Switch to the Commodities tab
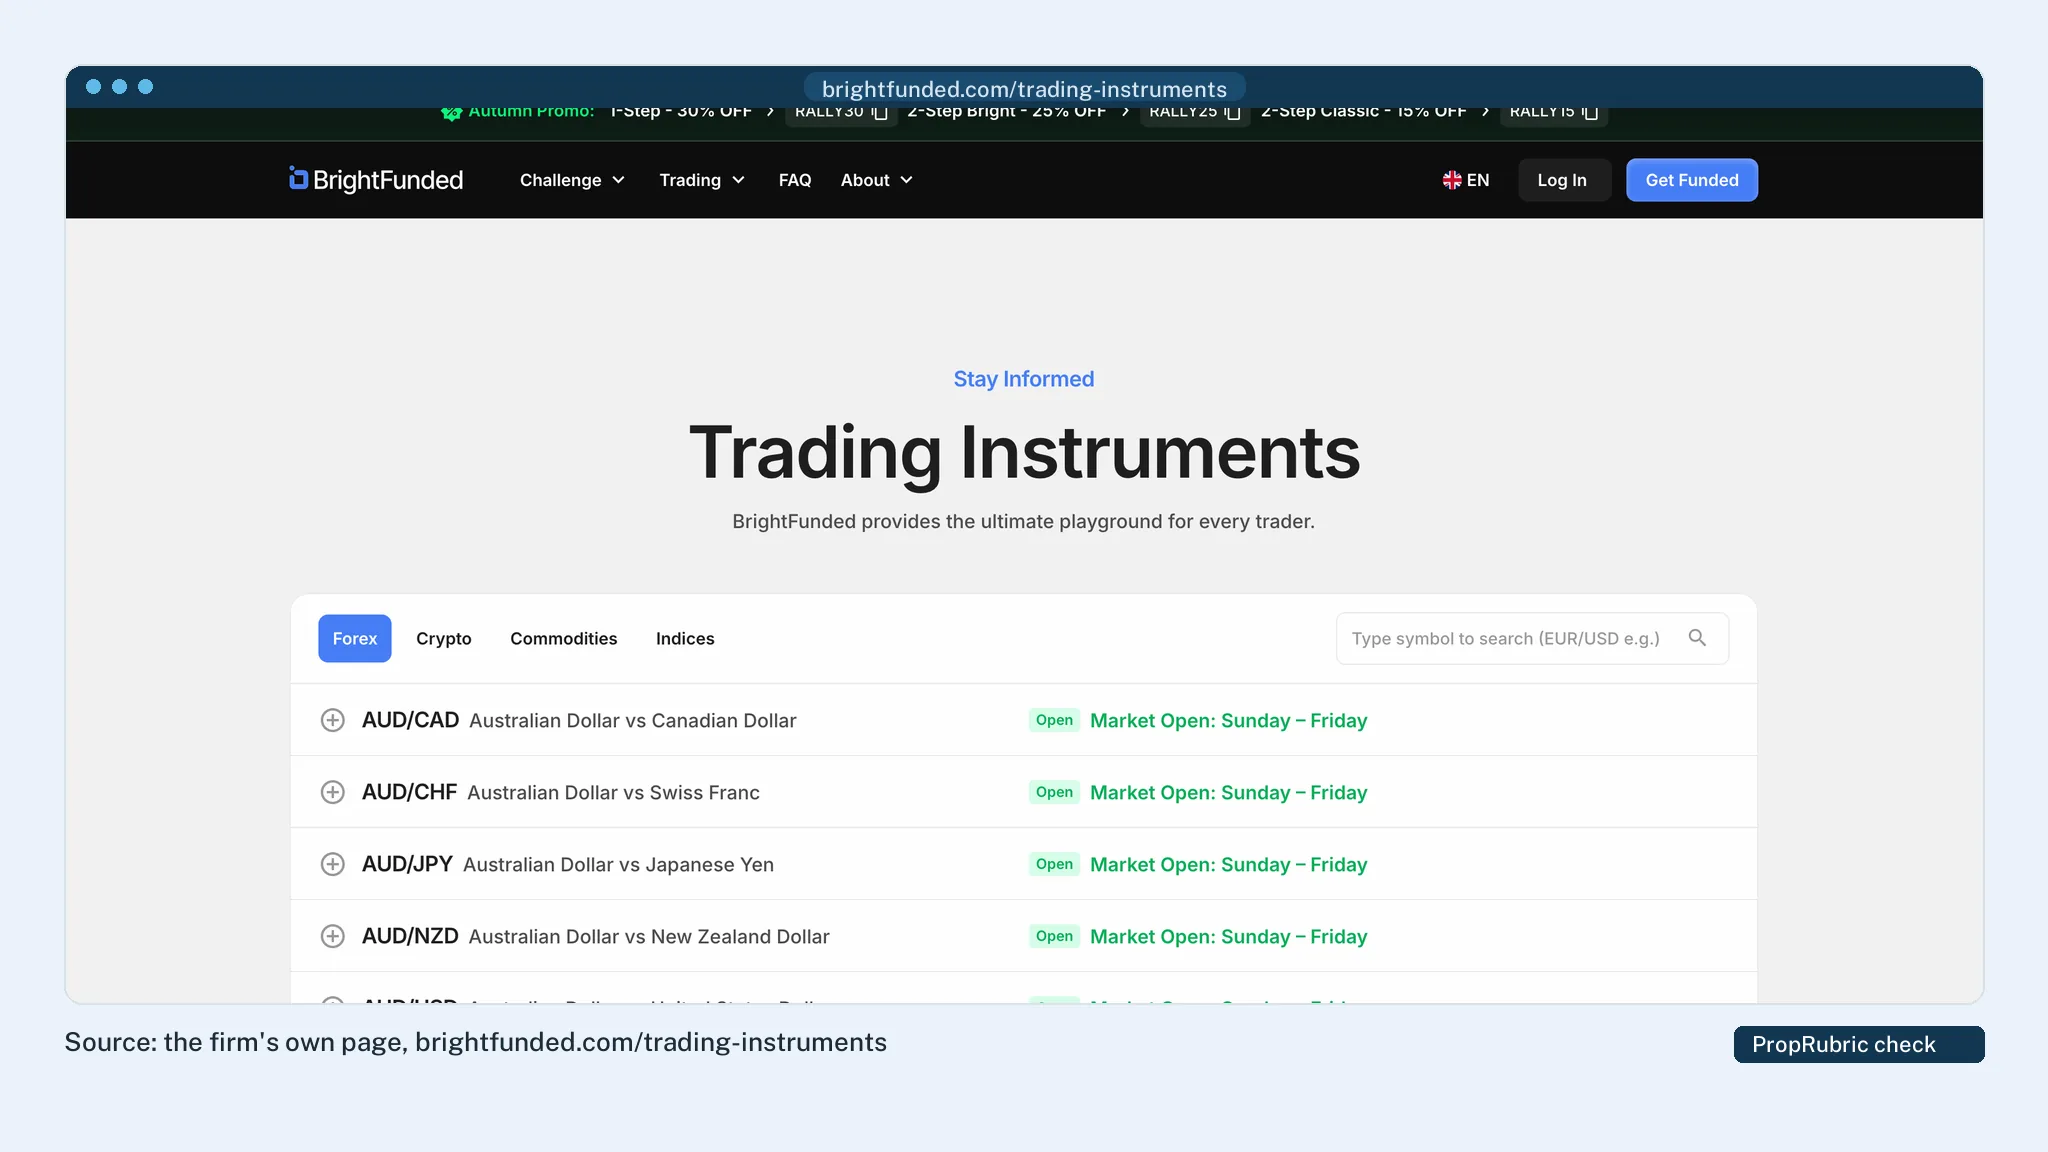 point(564,638)
